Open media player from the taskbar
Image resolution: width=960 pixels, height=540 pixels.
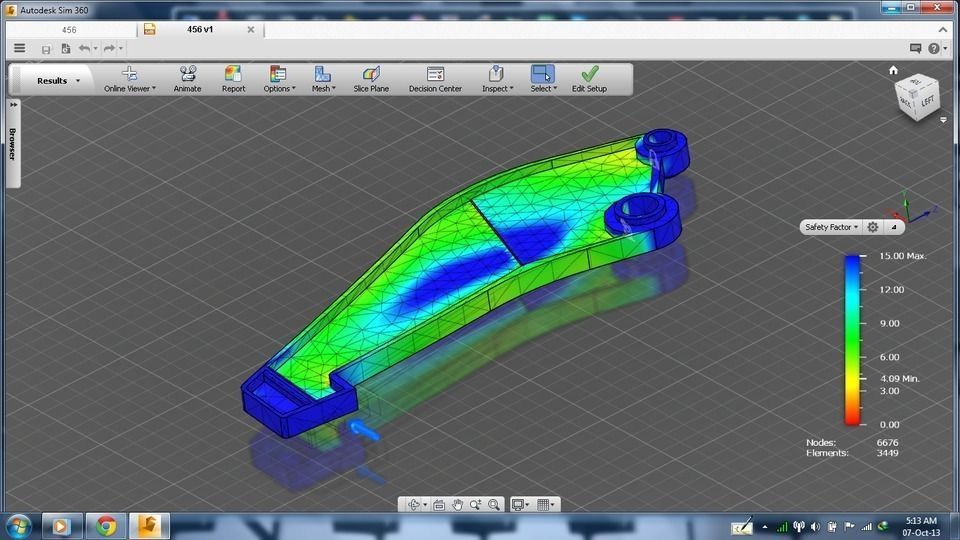[61, 526]
